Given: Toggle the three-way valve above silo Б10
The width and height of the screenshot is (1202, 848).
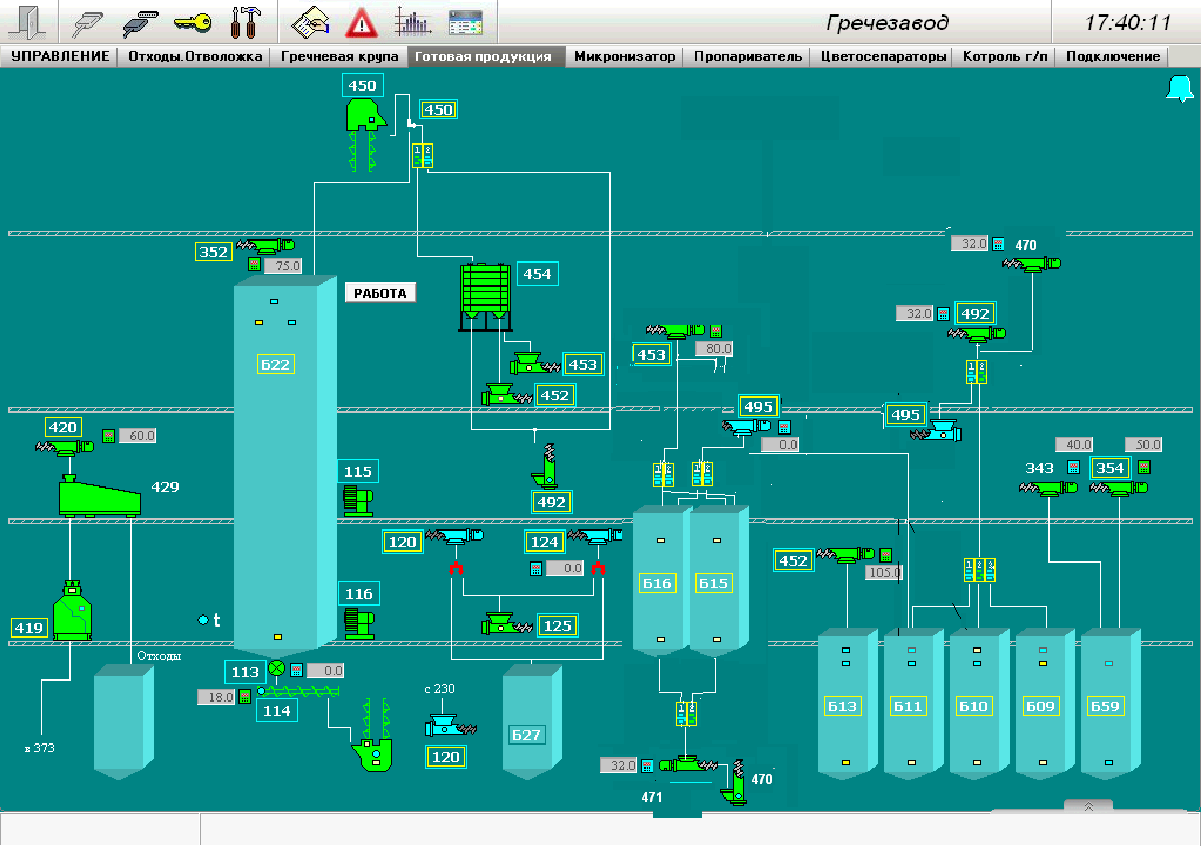Looking at the screenshot, I should 980,569.
